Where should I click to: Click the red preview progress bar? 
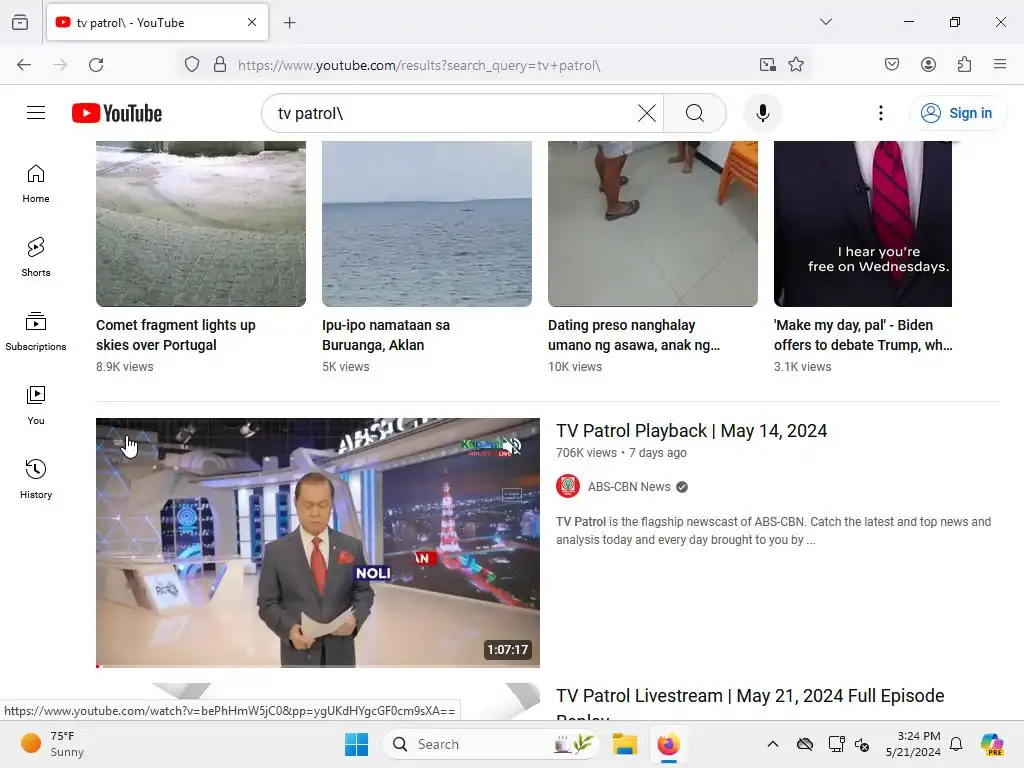tap(317, 665)
